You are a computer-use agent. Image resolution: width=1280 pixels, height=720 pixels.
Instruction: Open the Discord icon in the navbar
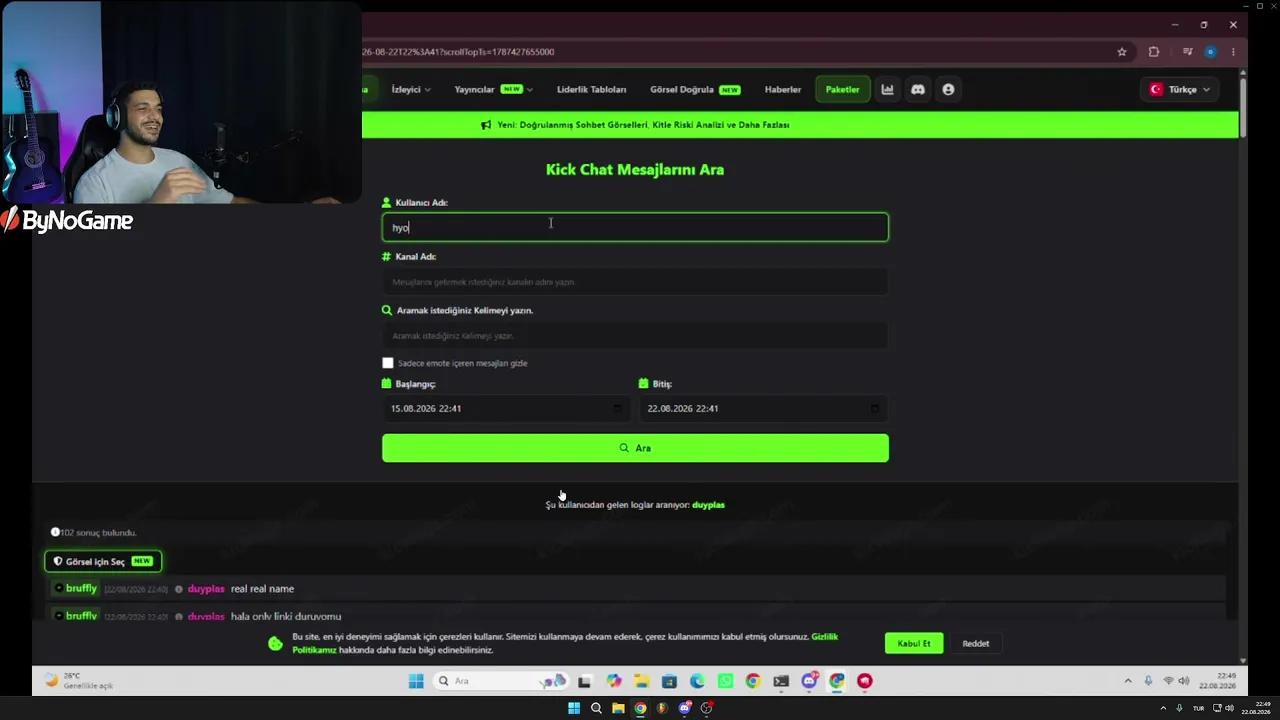(918, 90)
